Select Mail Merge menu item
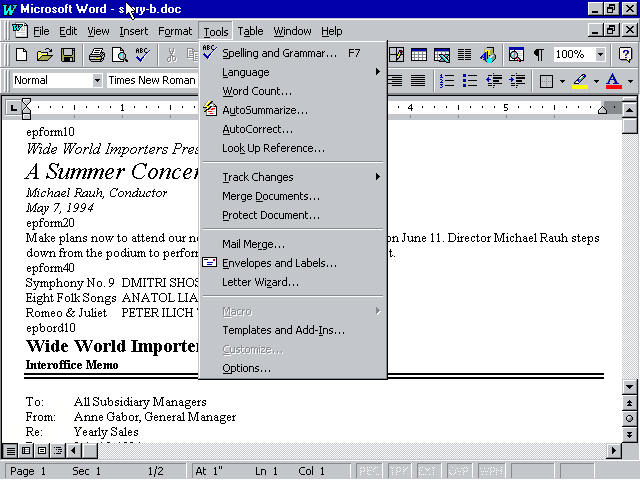Viewport: 640px width, 480px height. tap(293, 244)
